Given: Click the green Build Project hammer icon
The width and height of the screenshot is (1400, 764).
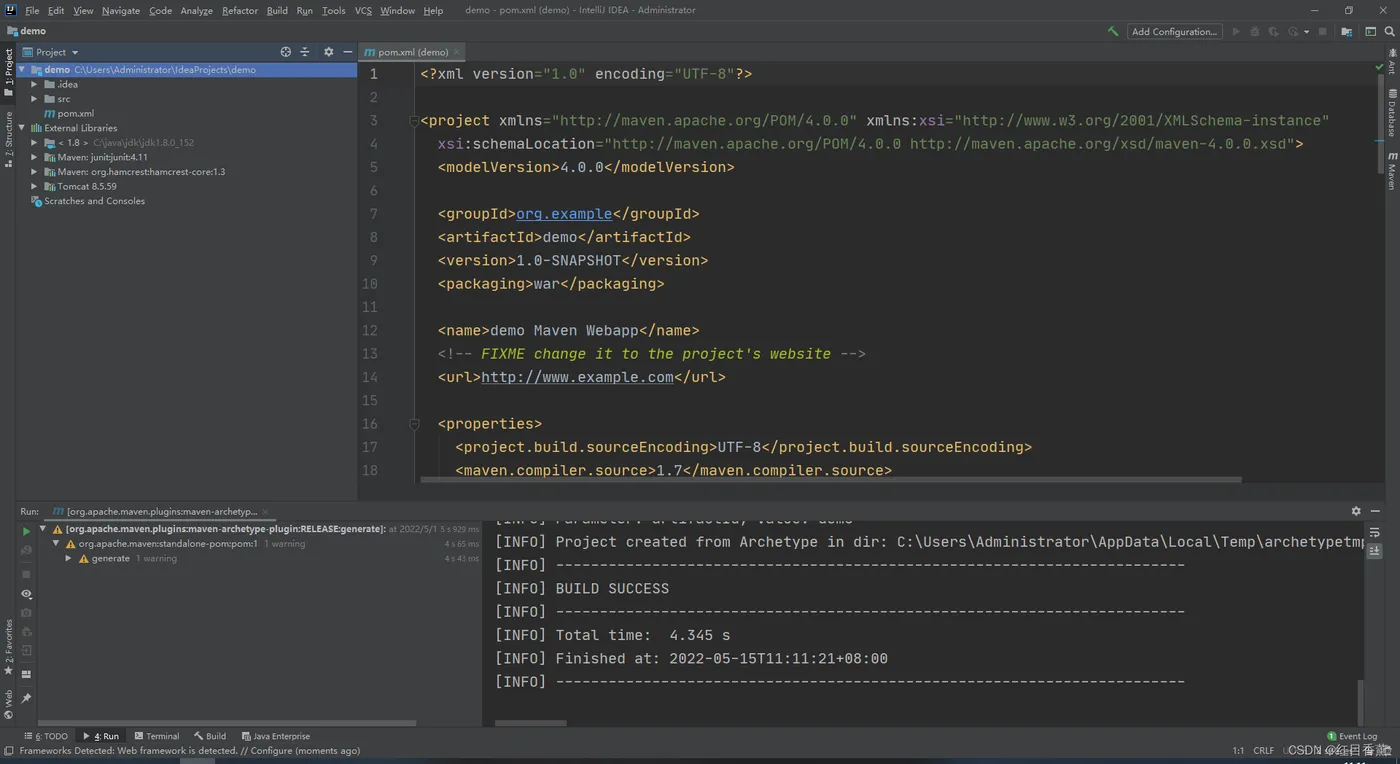Looking at the screenshot, I should [x=1113, y=31].
